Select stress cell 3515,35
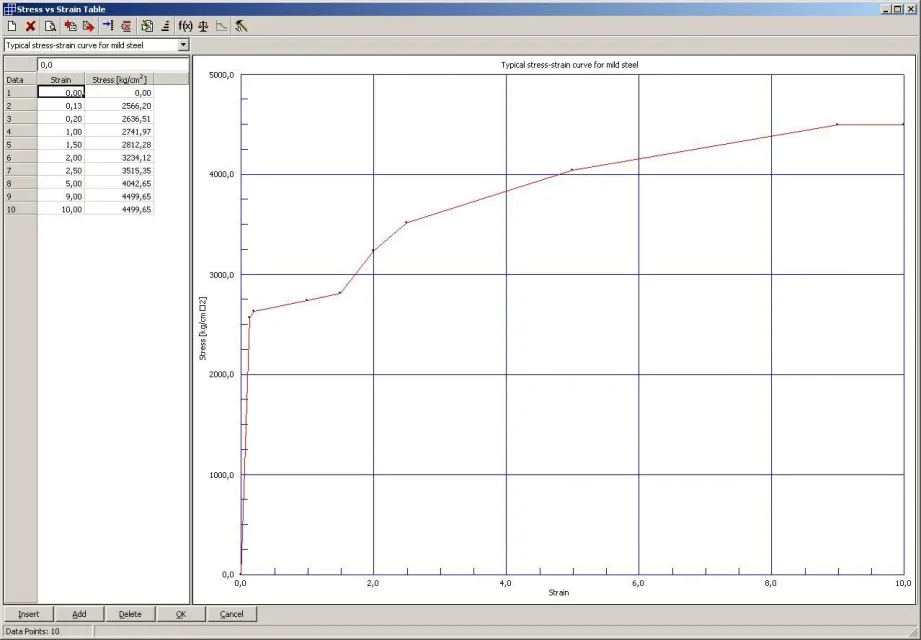The width and height of the screenshot is (921, 640). coord(119,170)
